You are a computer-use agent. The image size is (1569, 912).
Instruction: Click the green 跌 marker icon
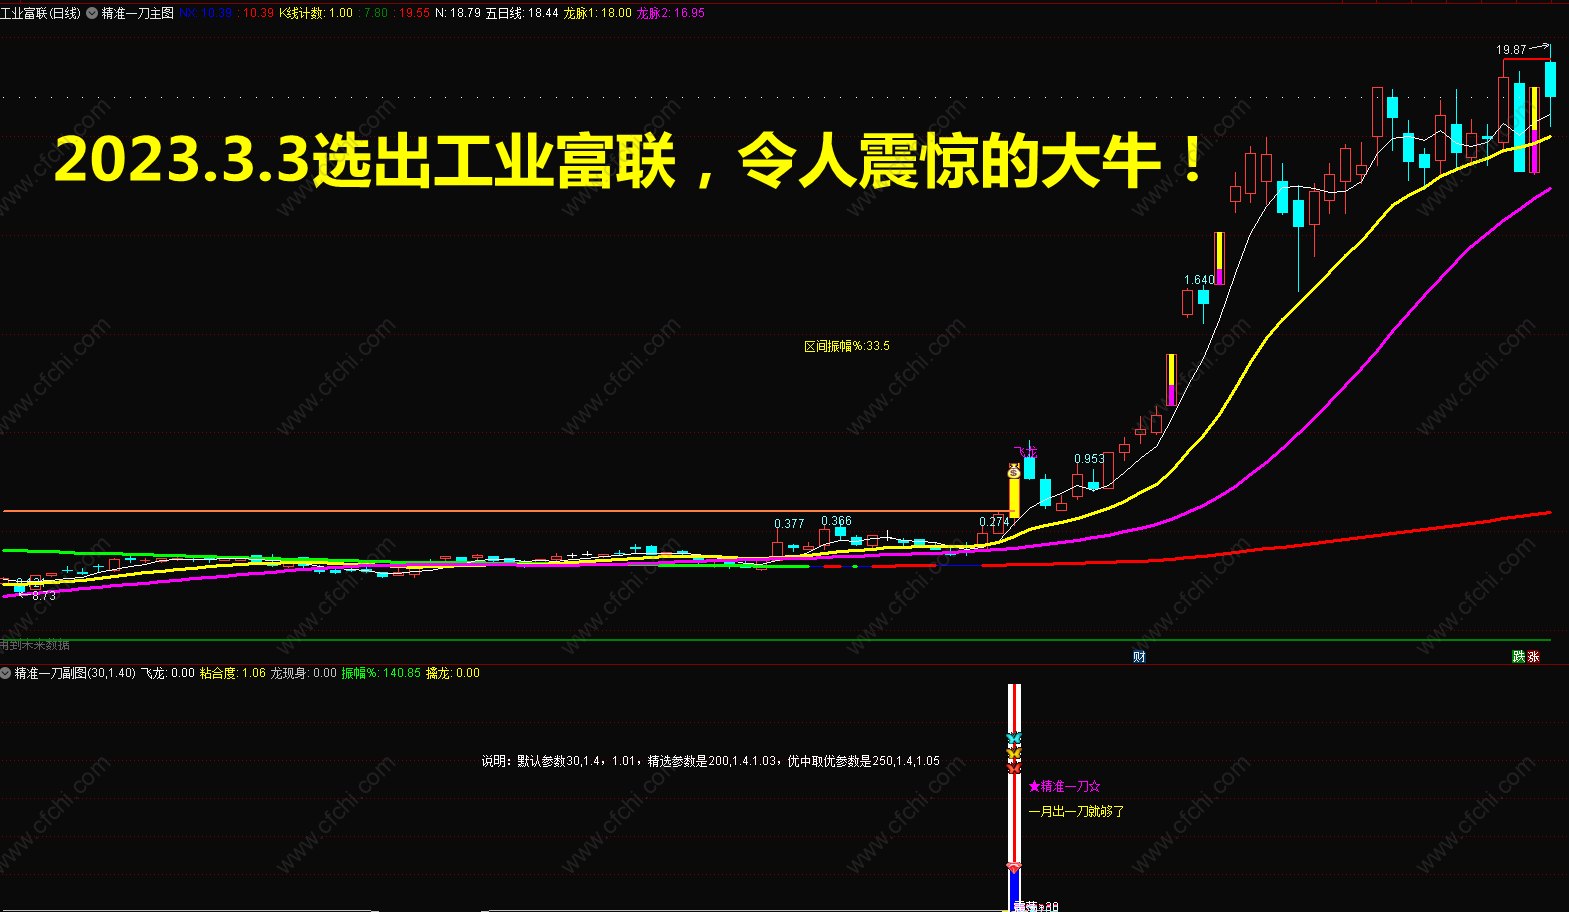pos(1519,656)
